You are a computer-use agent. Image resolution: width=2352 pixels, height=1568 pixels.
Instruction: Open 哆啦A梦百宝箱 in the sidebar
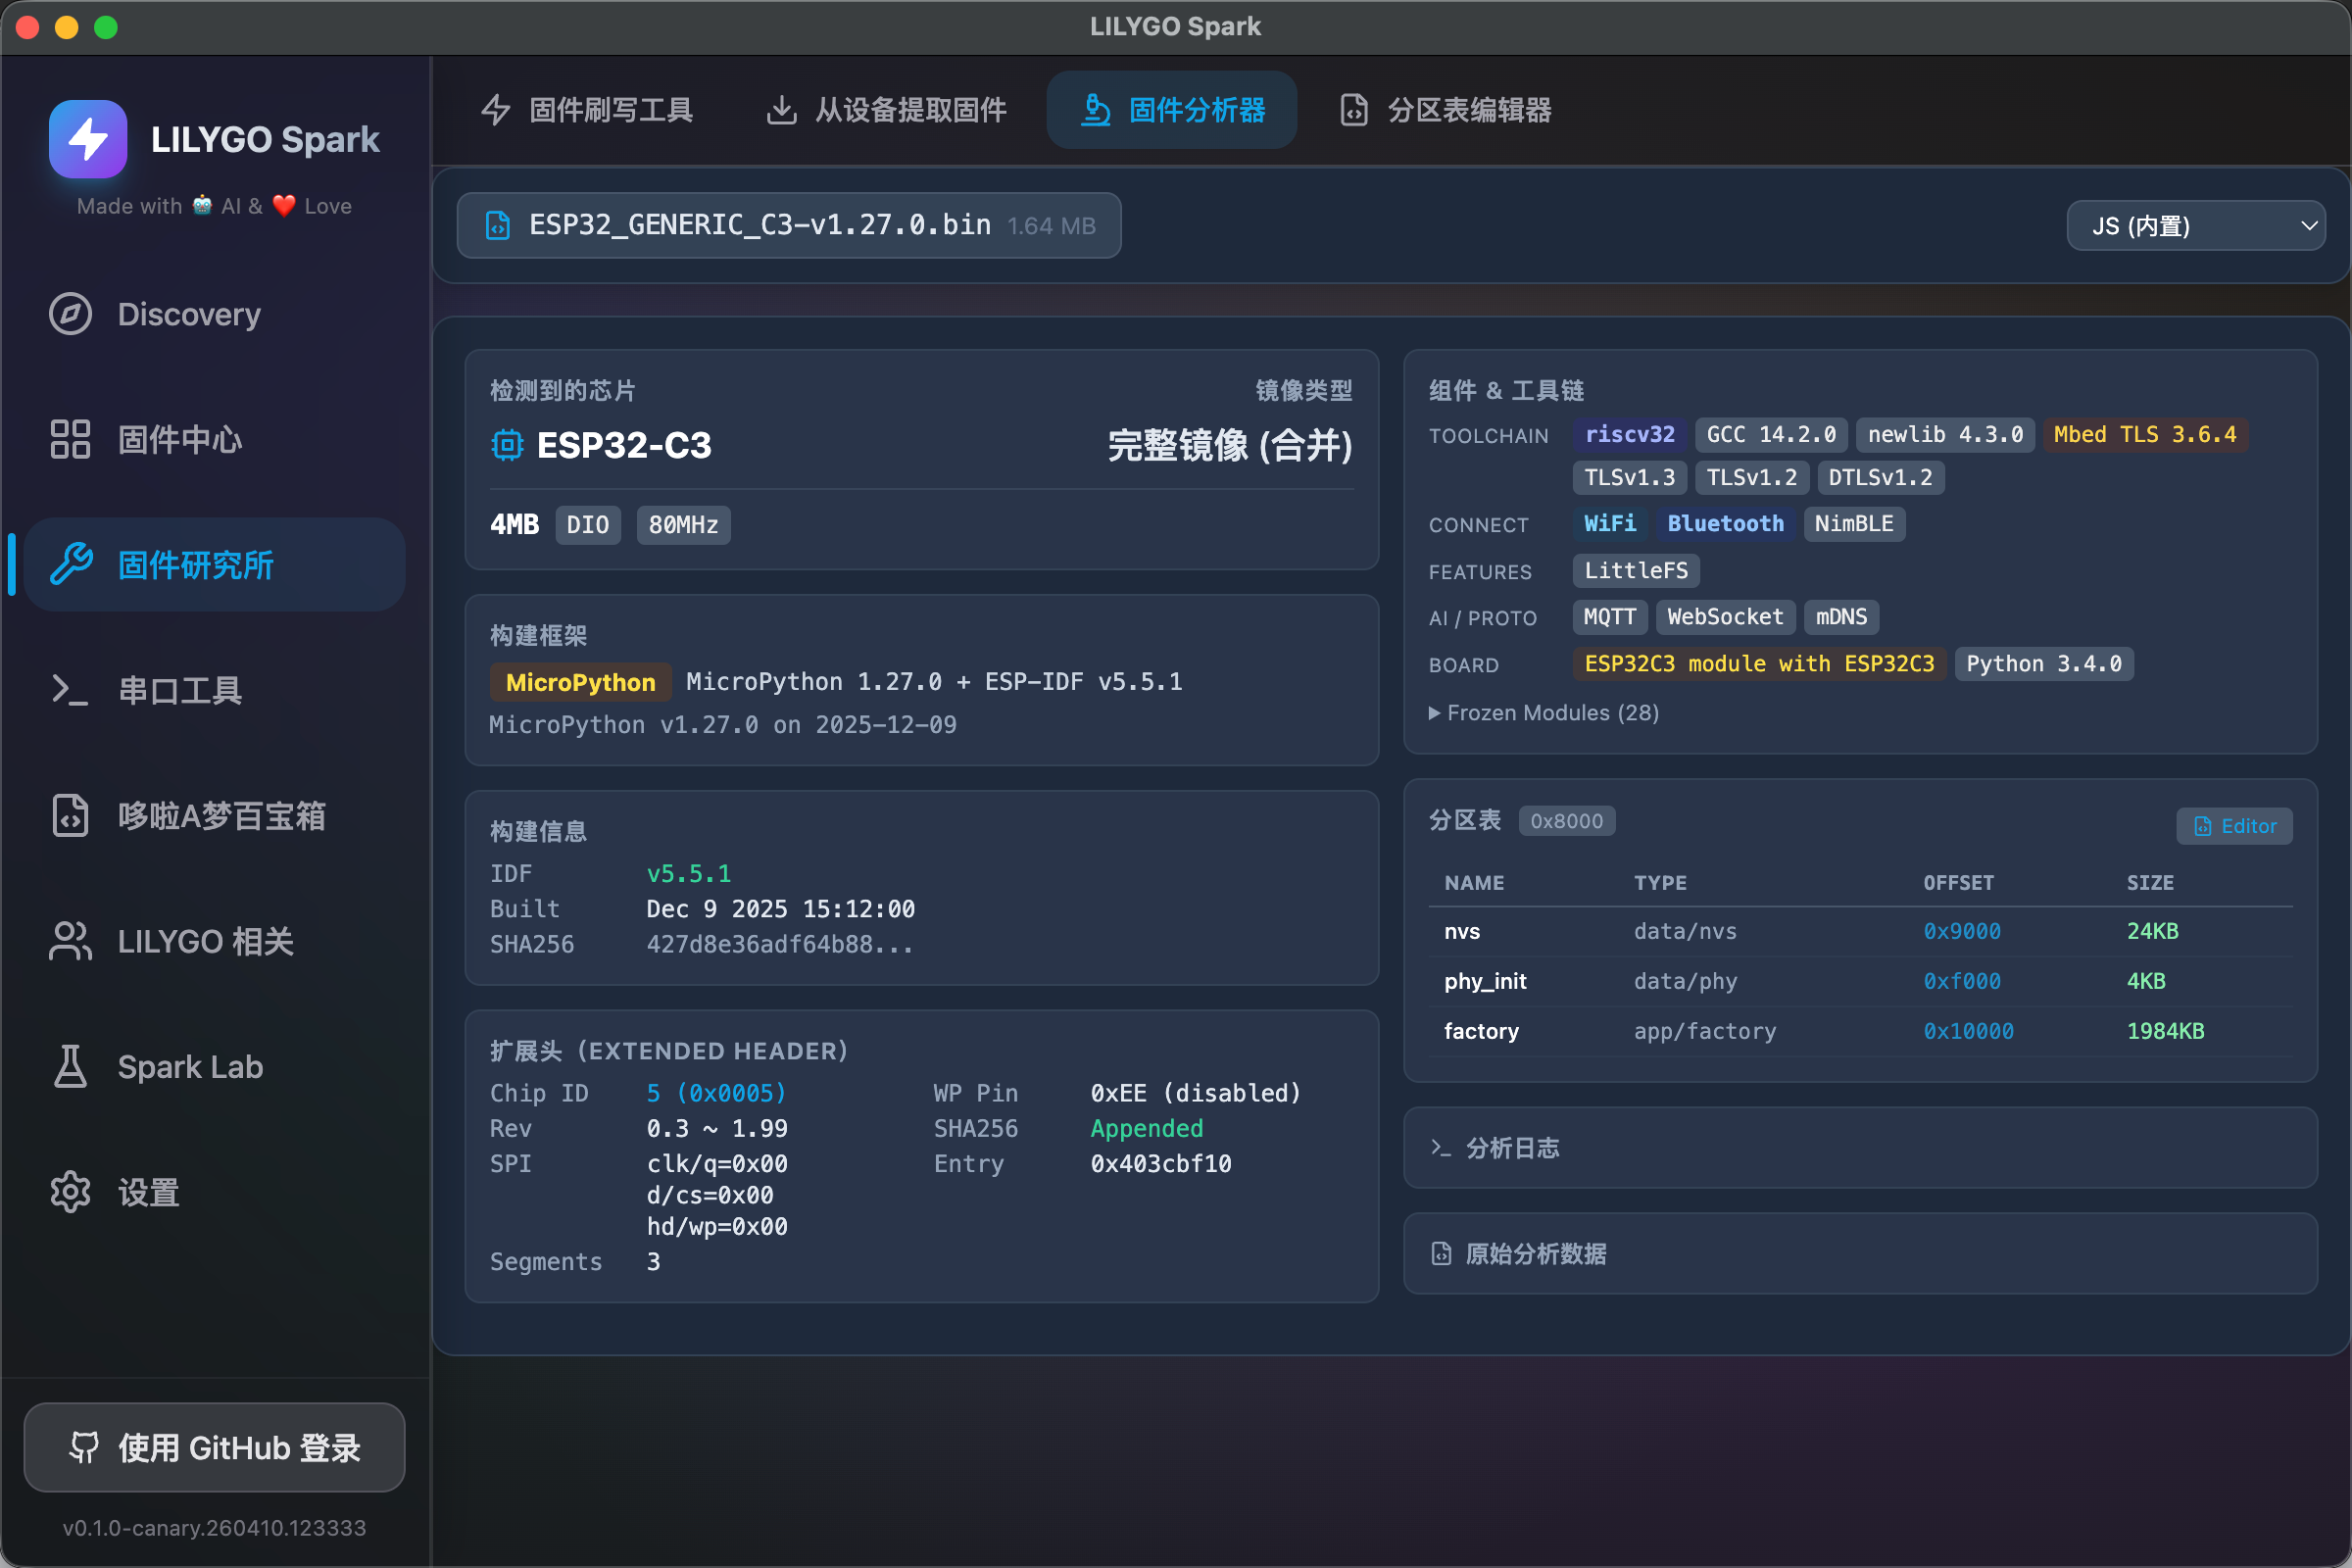(215, 816)
